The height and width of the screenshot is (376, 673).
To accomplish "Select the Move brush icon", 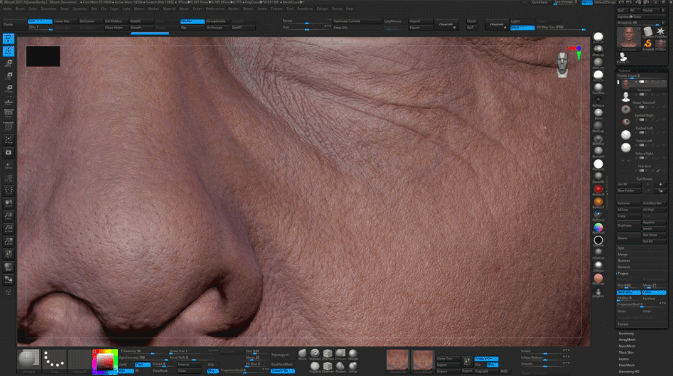I will click(x=302, y=354).
